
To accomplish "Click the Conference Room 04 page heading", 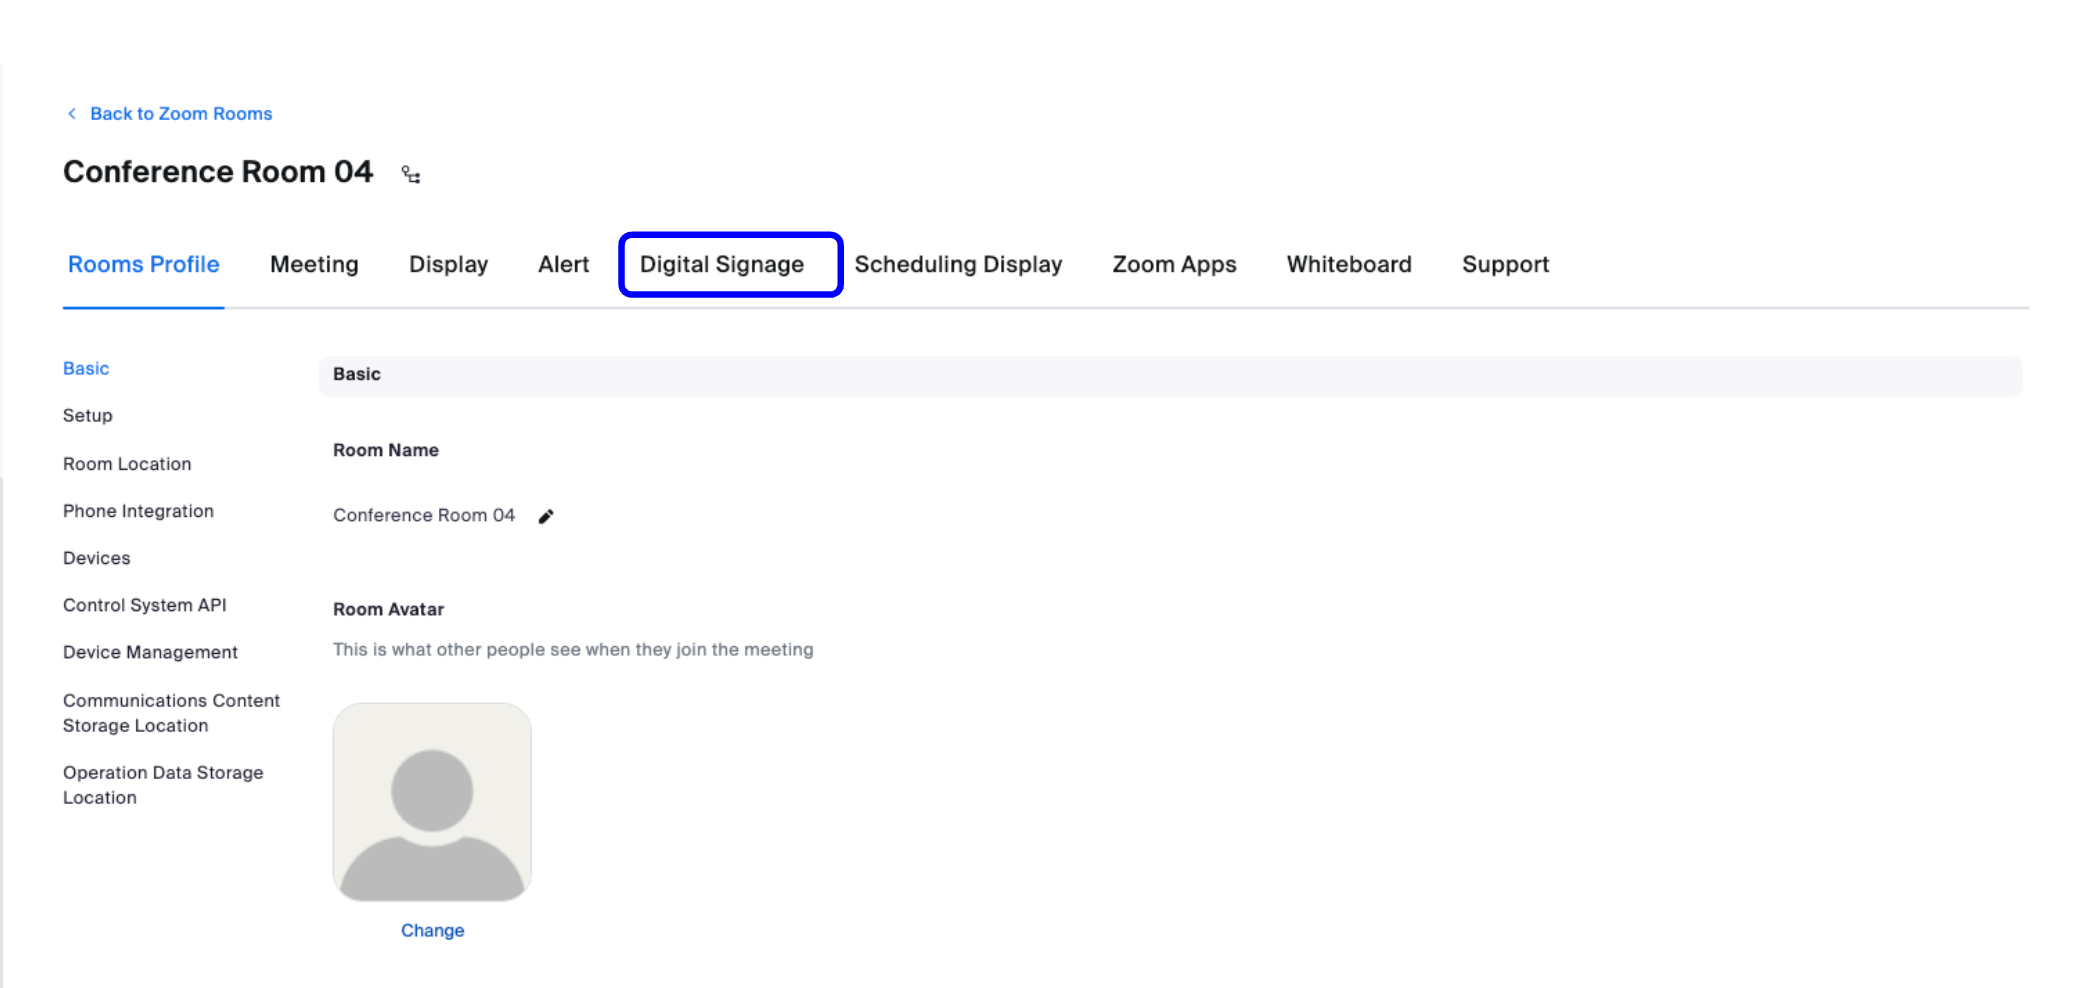I will pos(218,172).
